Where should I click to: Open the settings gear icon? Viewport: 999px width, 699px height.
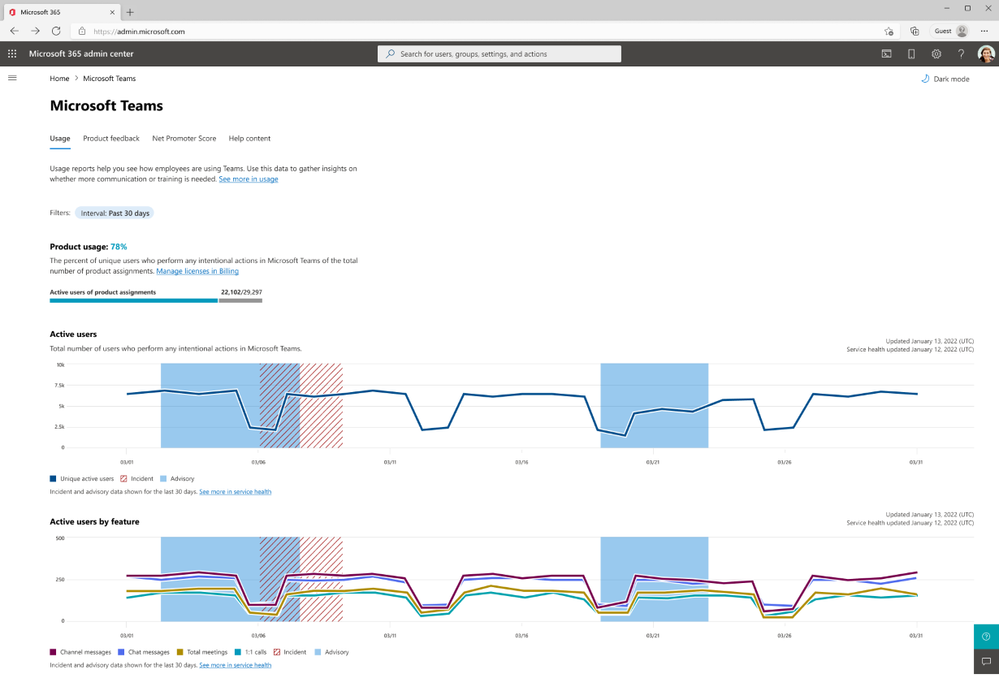point(936,54)
